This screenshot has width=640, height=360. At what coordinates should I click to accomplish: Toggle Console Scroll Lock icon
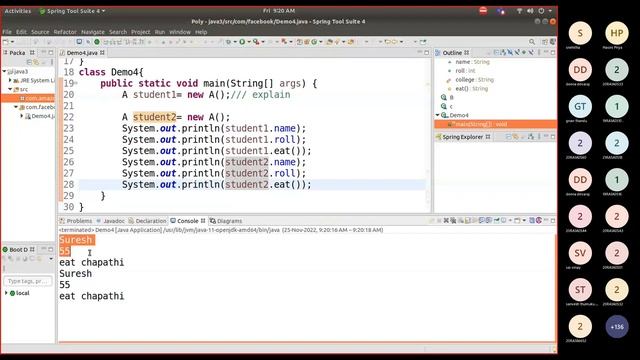click(x=467, y=220)
